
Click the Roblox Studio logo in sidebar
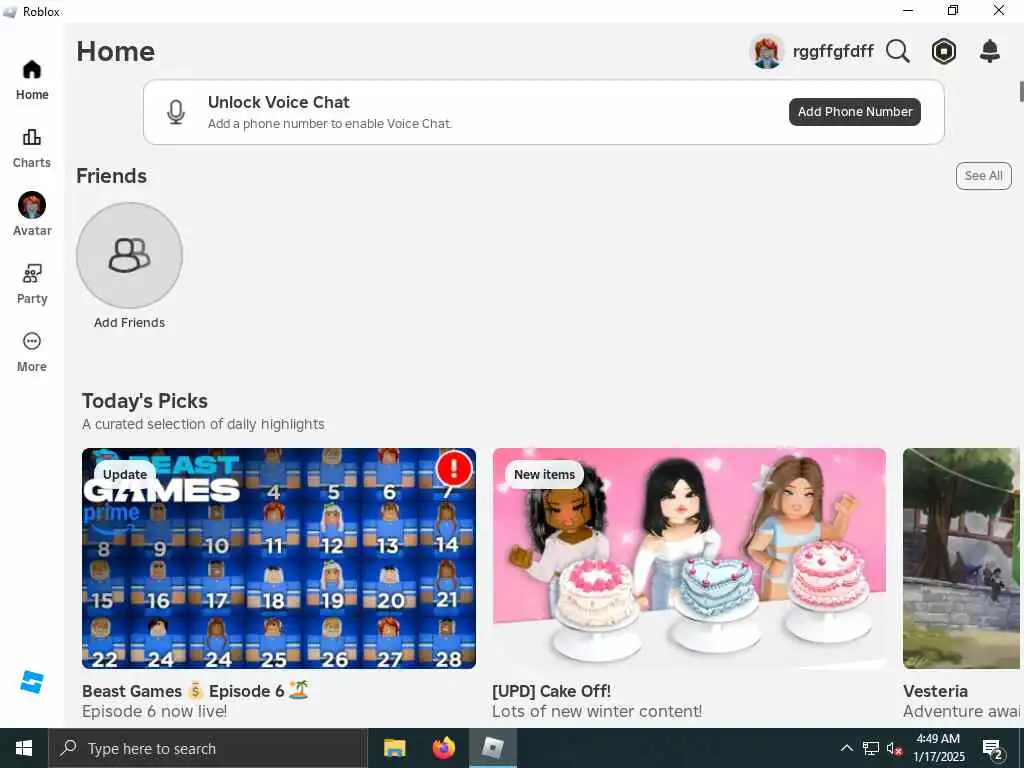(x=31, y=682)
